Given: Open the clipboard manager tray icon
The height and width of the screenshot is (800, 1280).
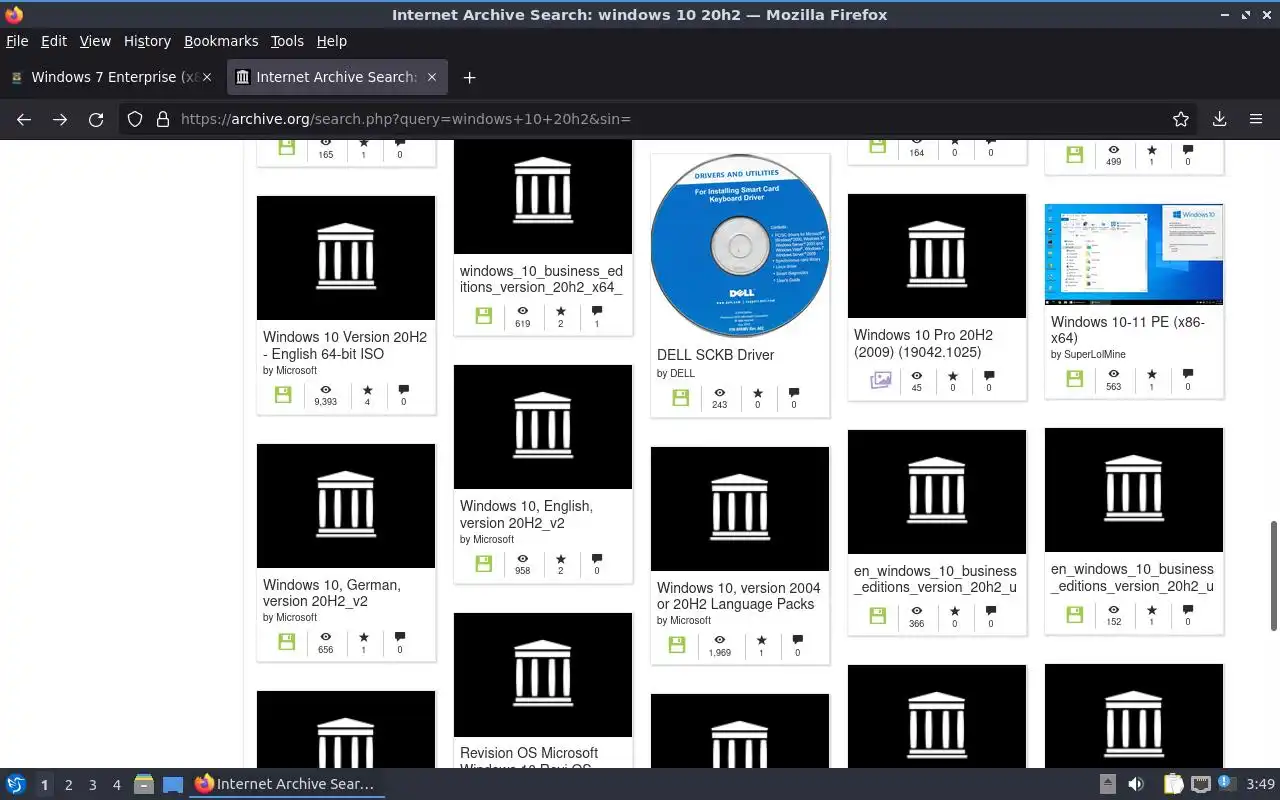Looking at the screenshot, I should point(1173,784).
